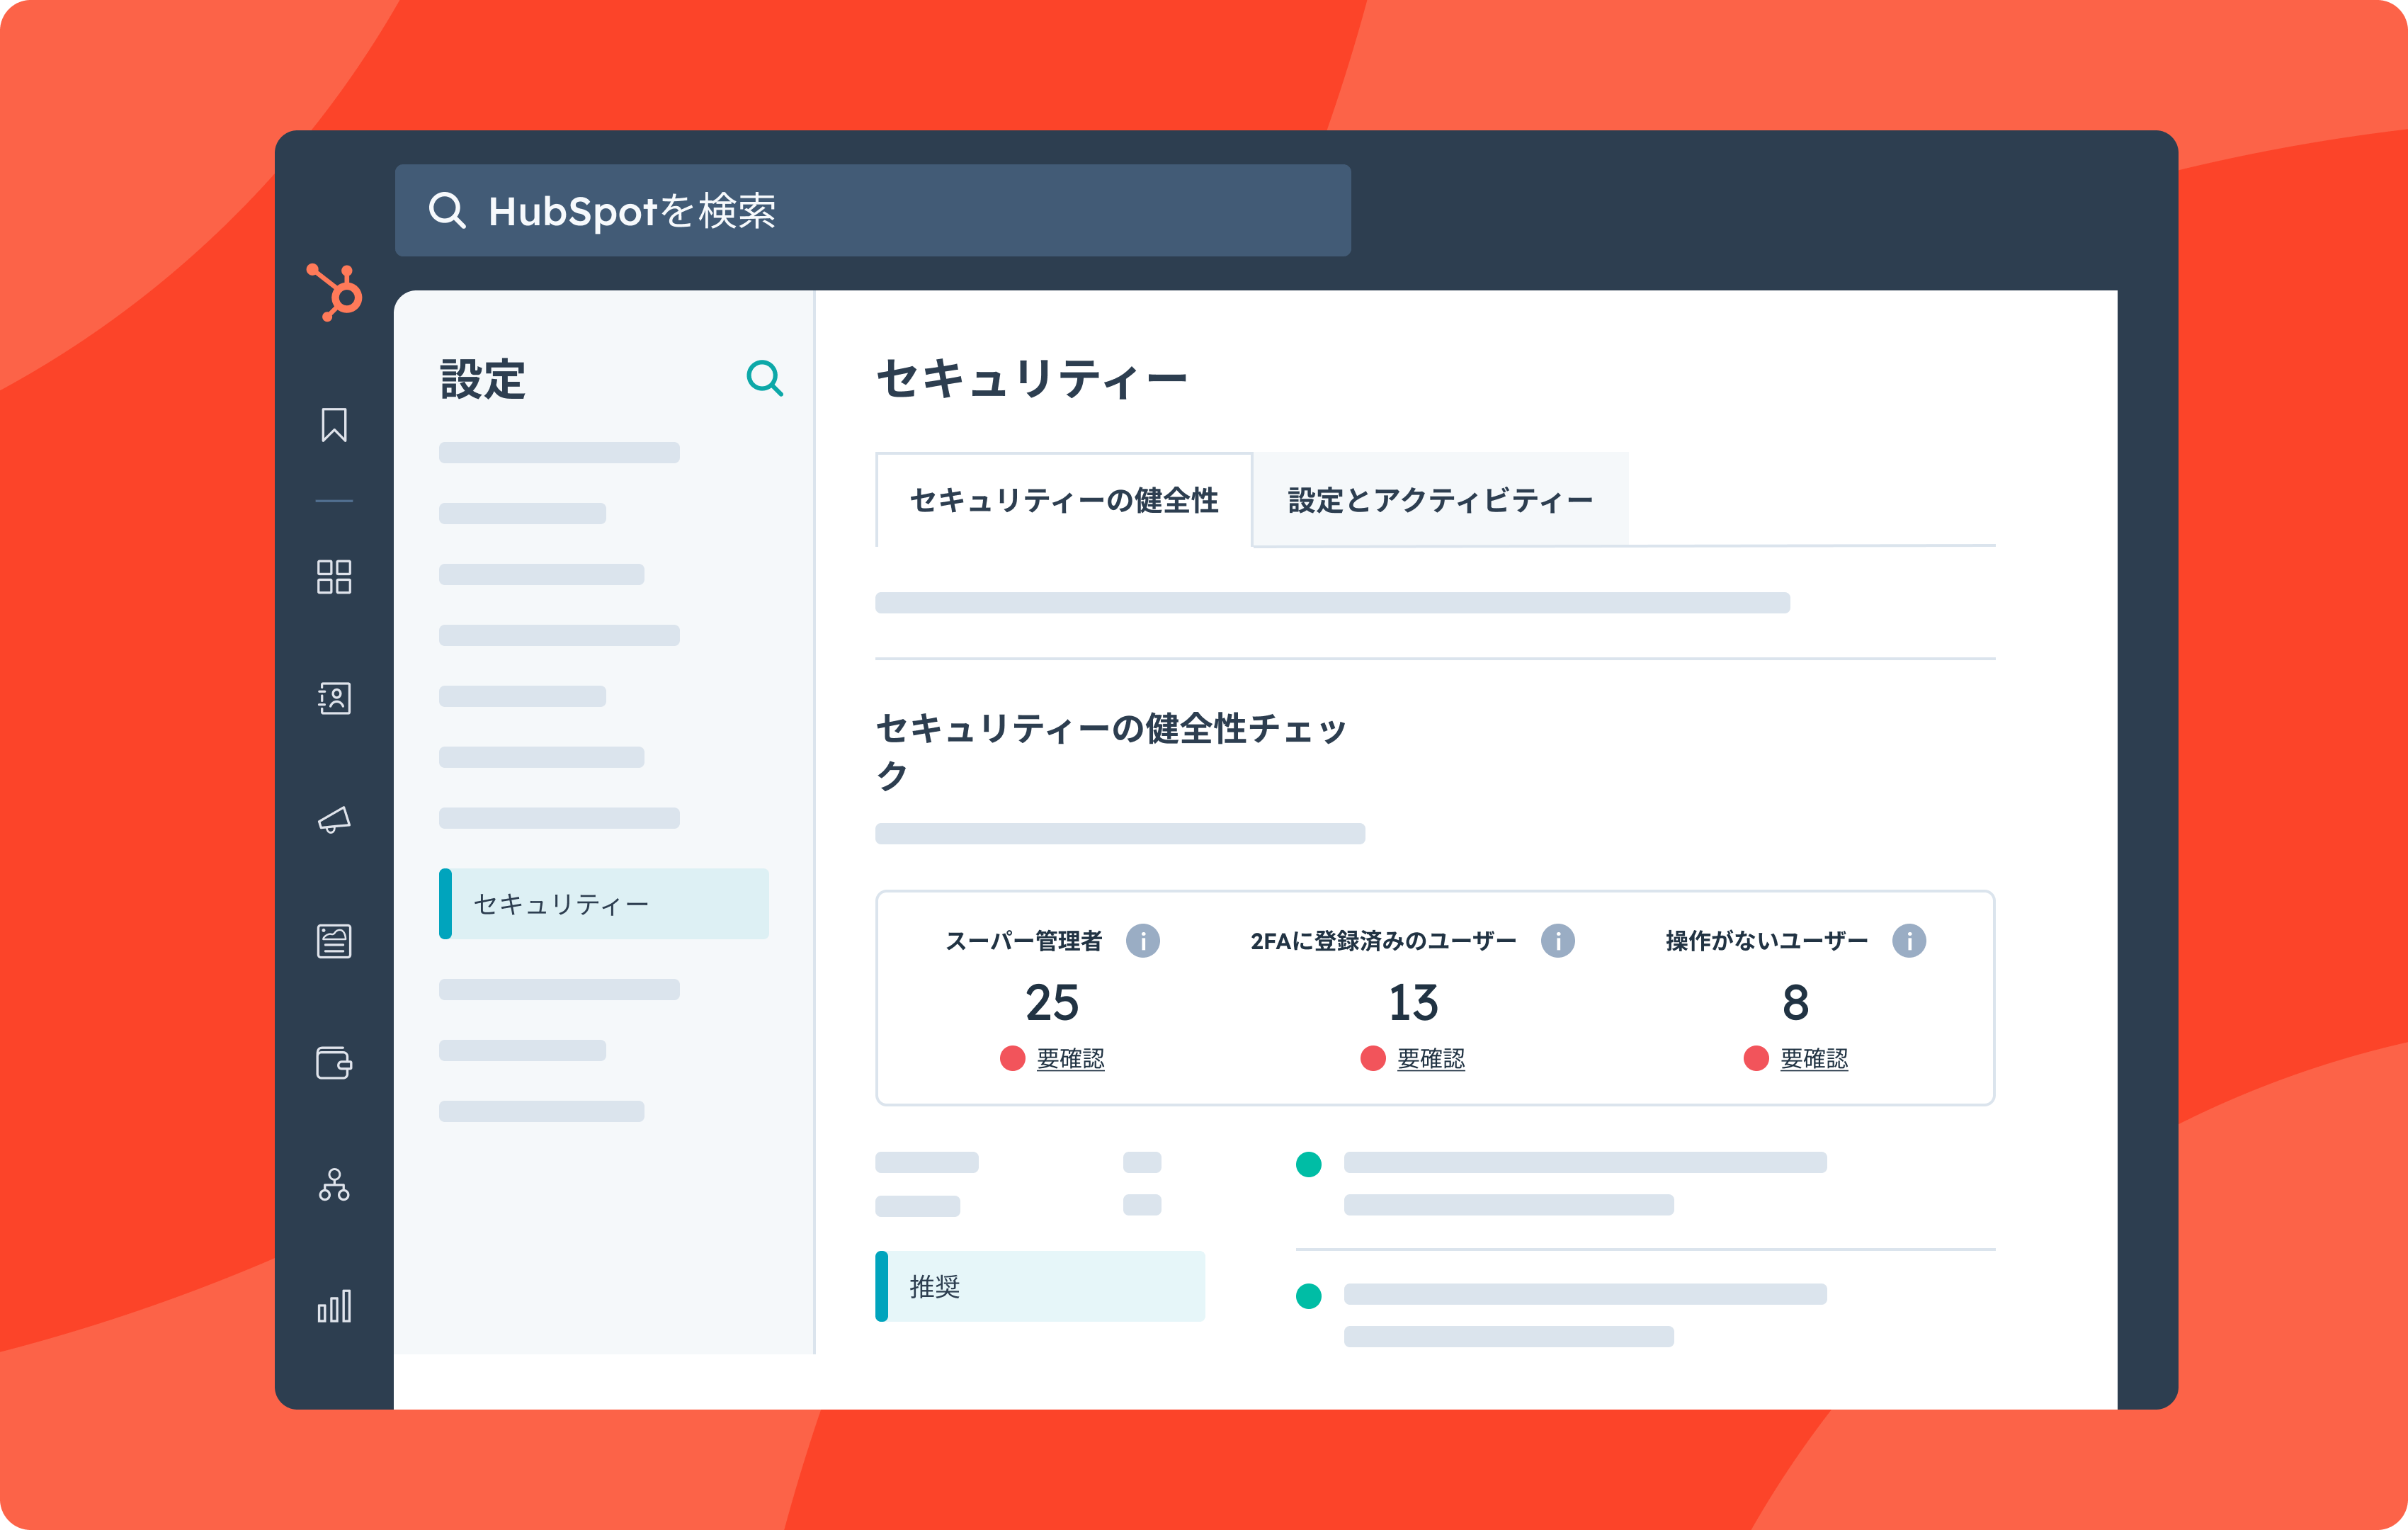Screen dimensions: 2408x1530
Task: Click 要確認 link under 2FAに登録済みのユーザー
Action: [x=1431, y=1058]
